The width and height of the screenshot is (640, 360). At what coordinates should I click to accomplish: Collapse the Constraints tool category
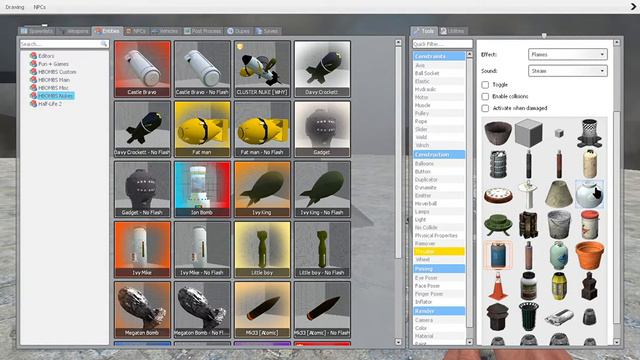[439, 56]
